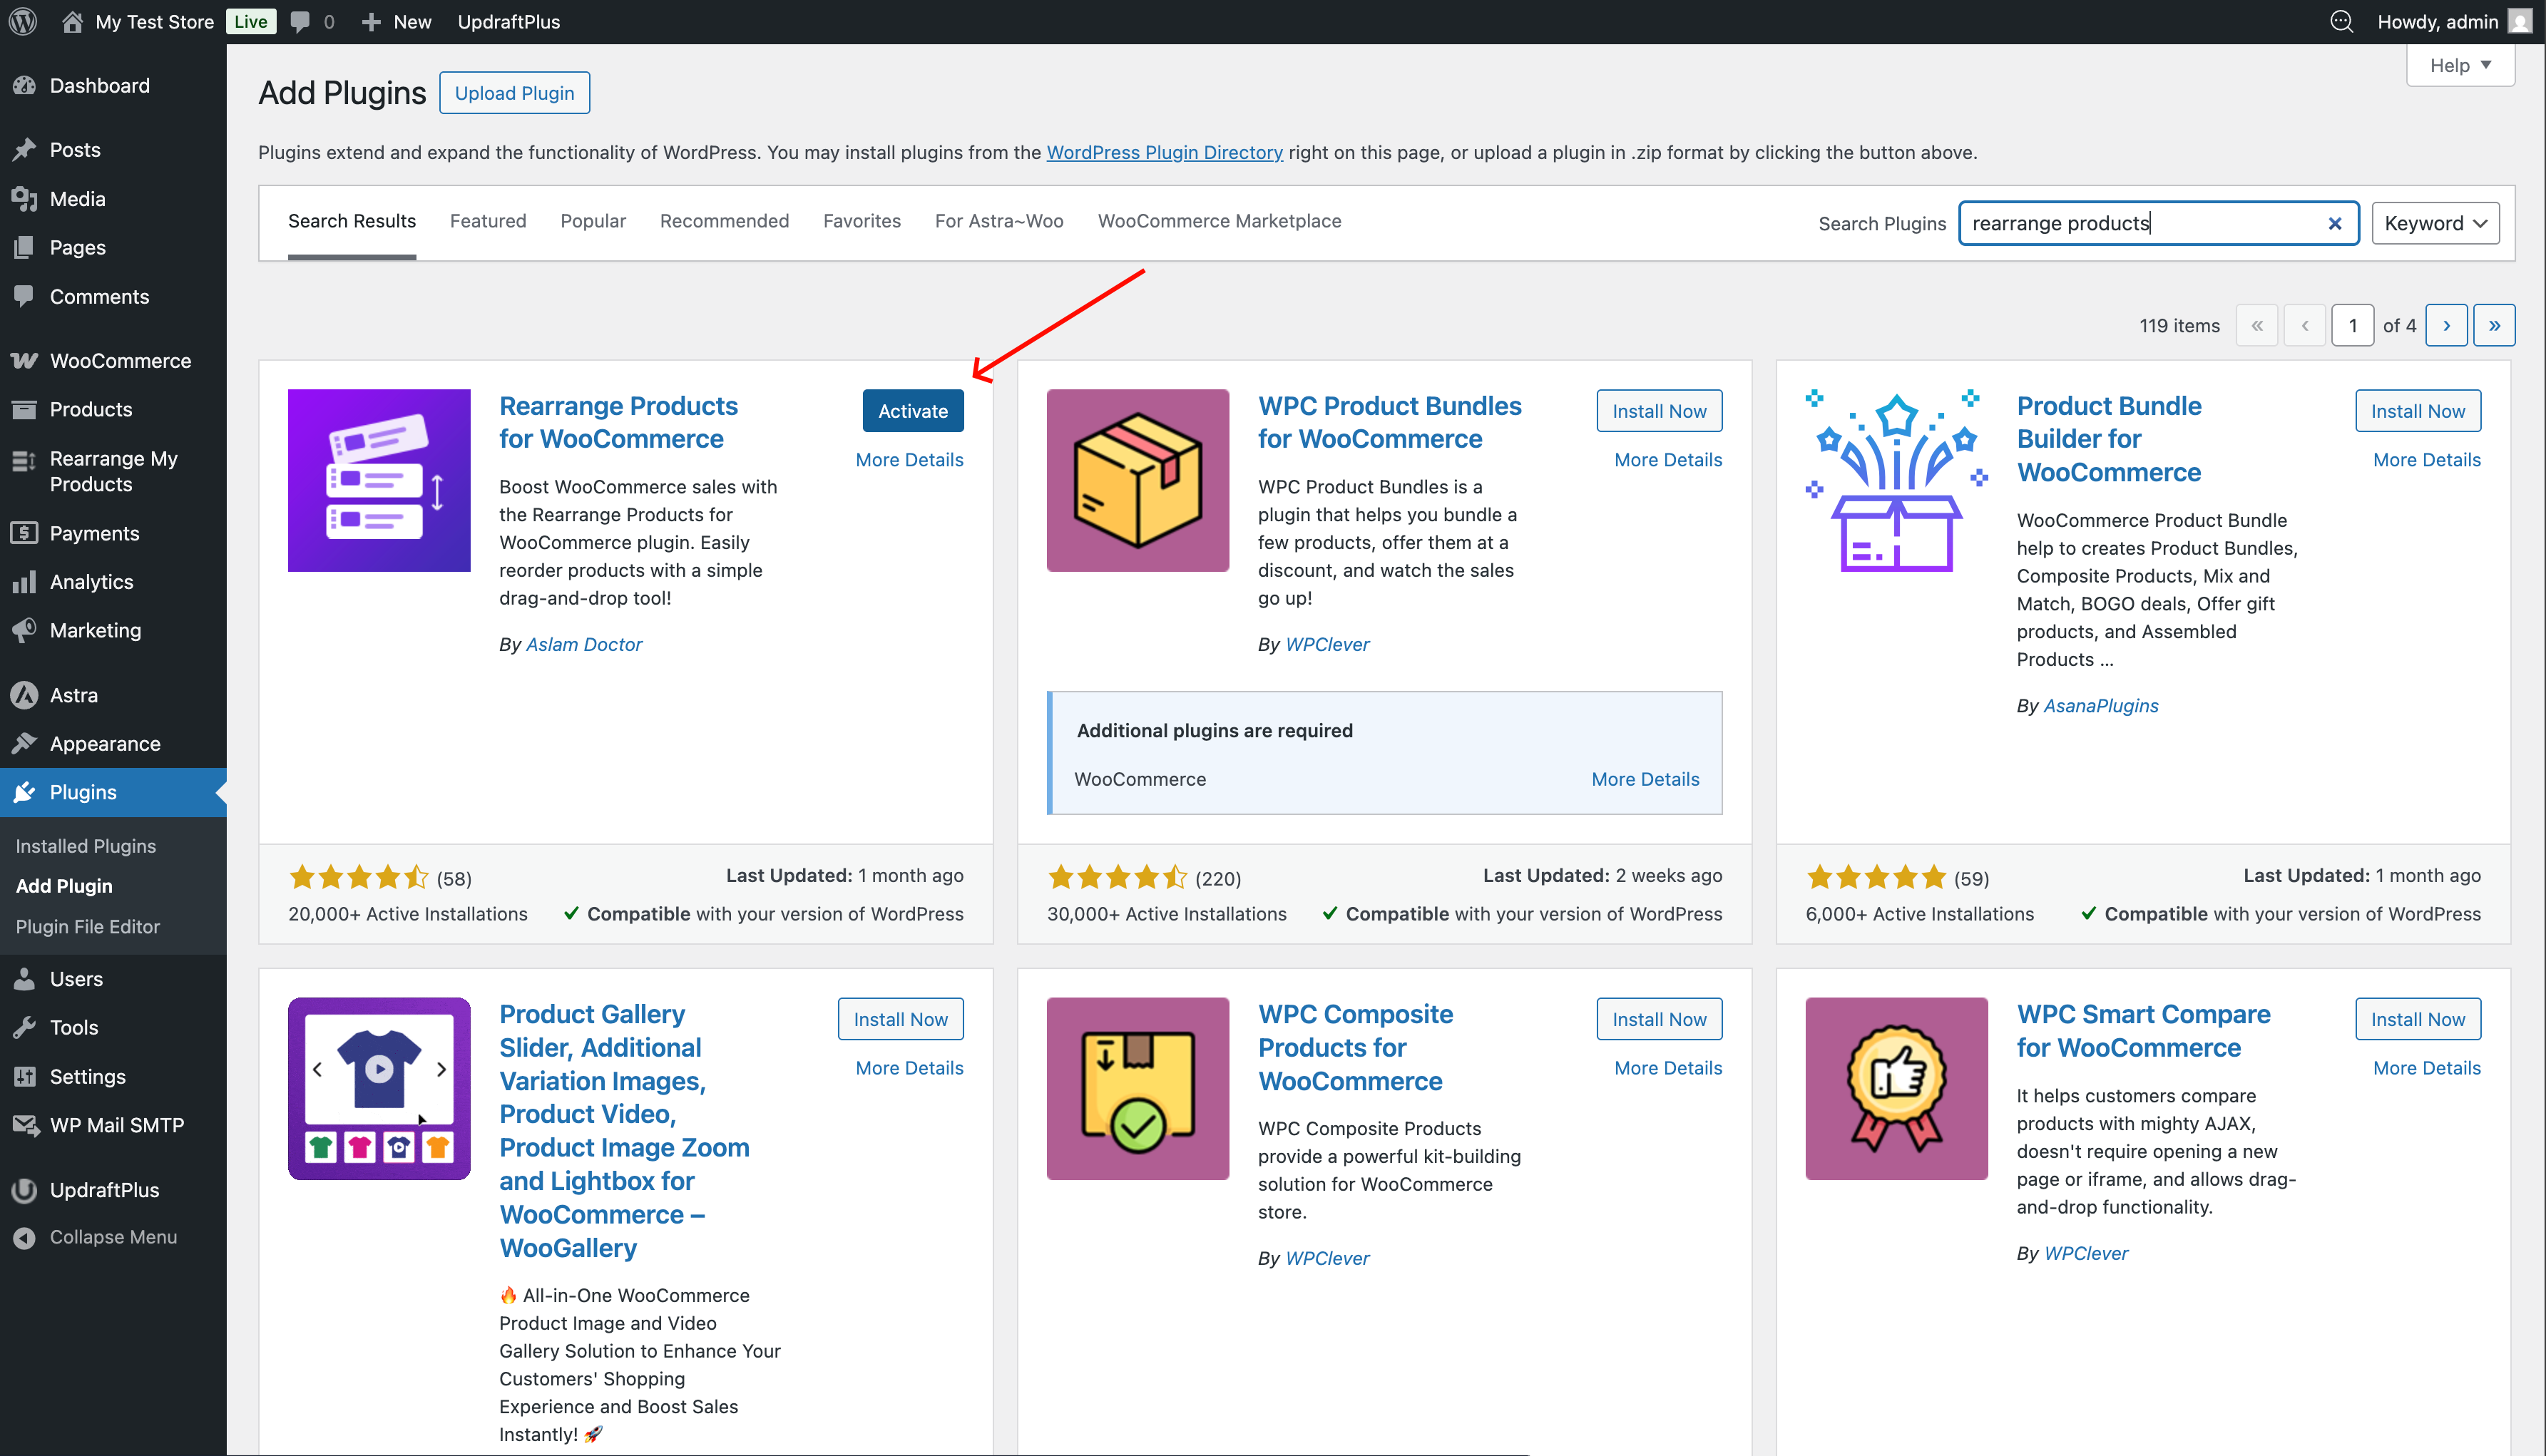Click the Pages icon in sidebar

pyautogui.click(x=25, y=248)
